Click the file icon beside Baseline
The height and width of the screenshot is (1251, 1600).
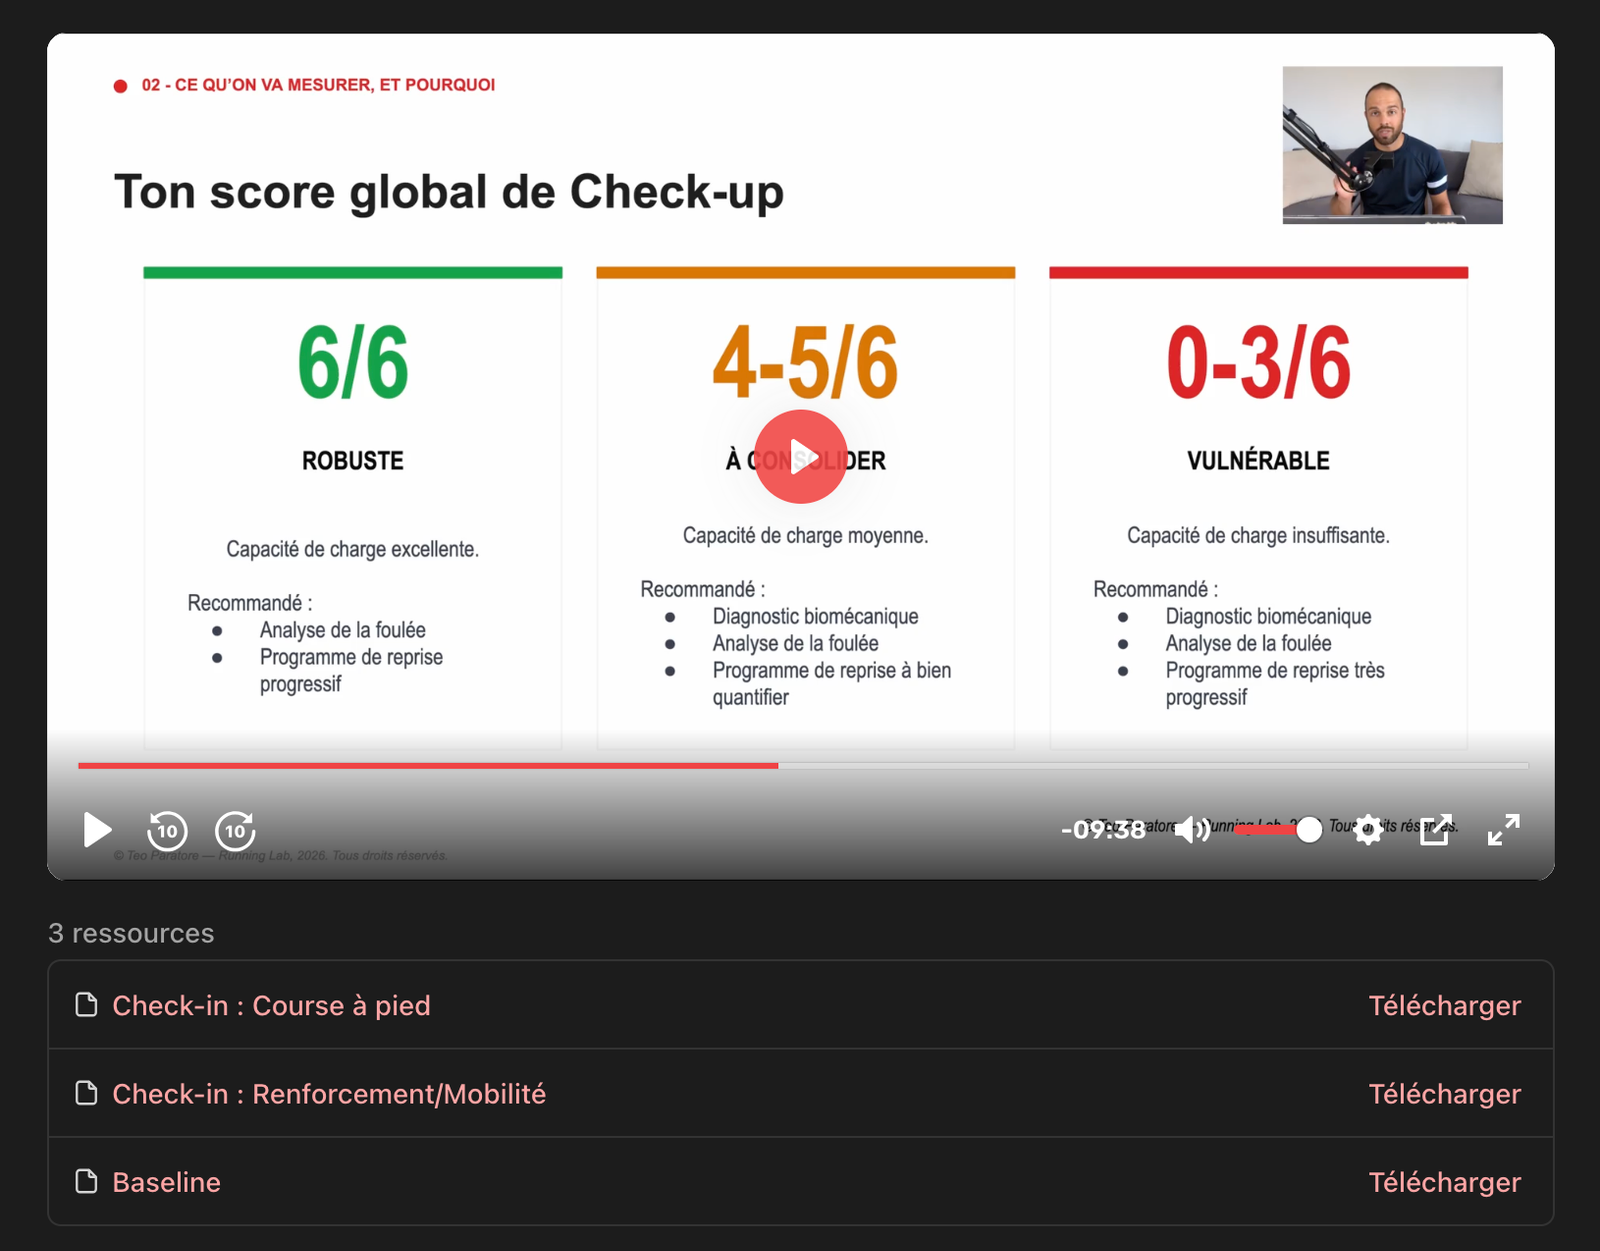[x=87, y=1181]
